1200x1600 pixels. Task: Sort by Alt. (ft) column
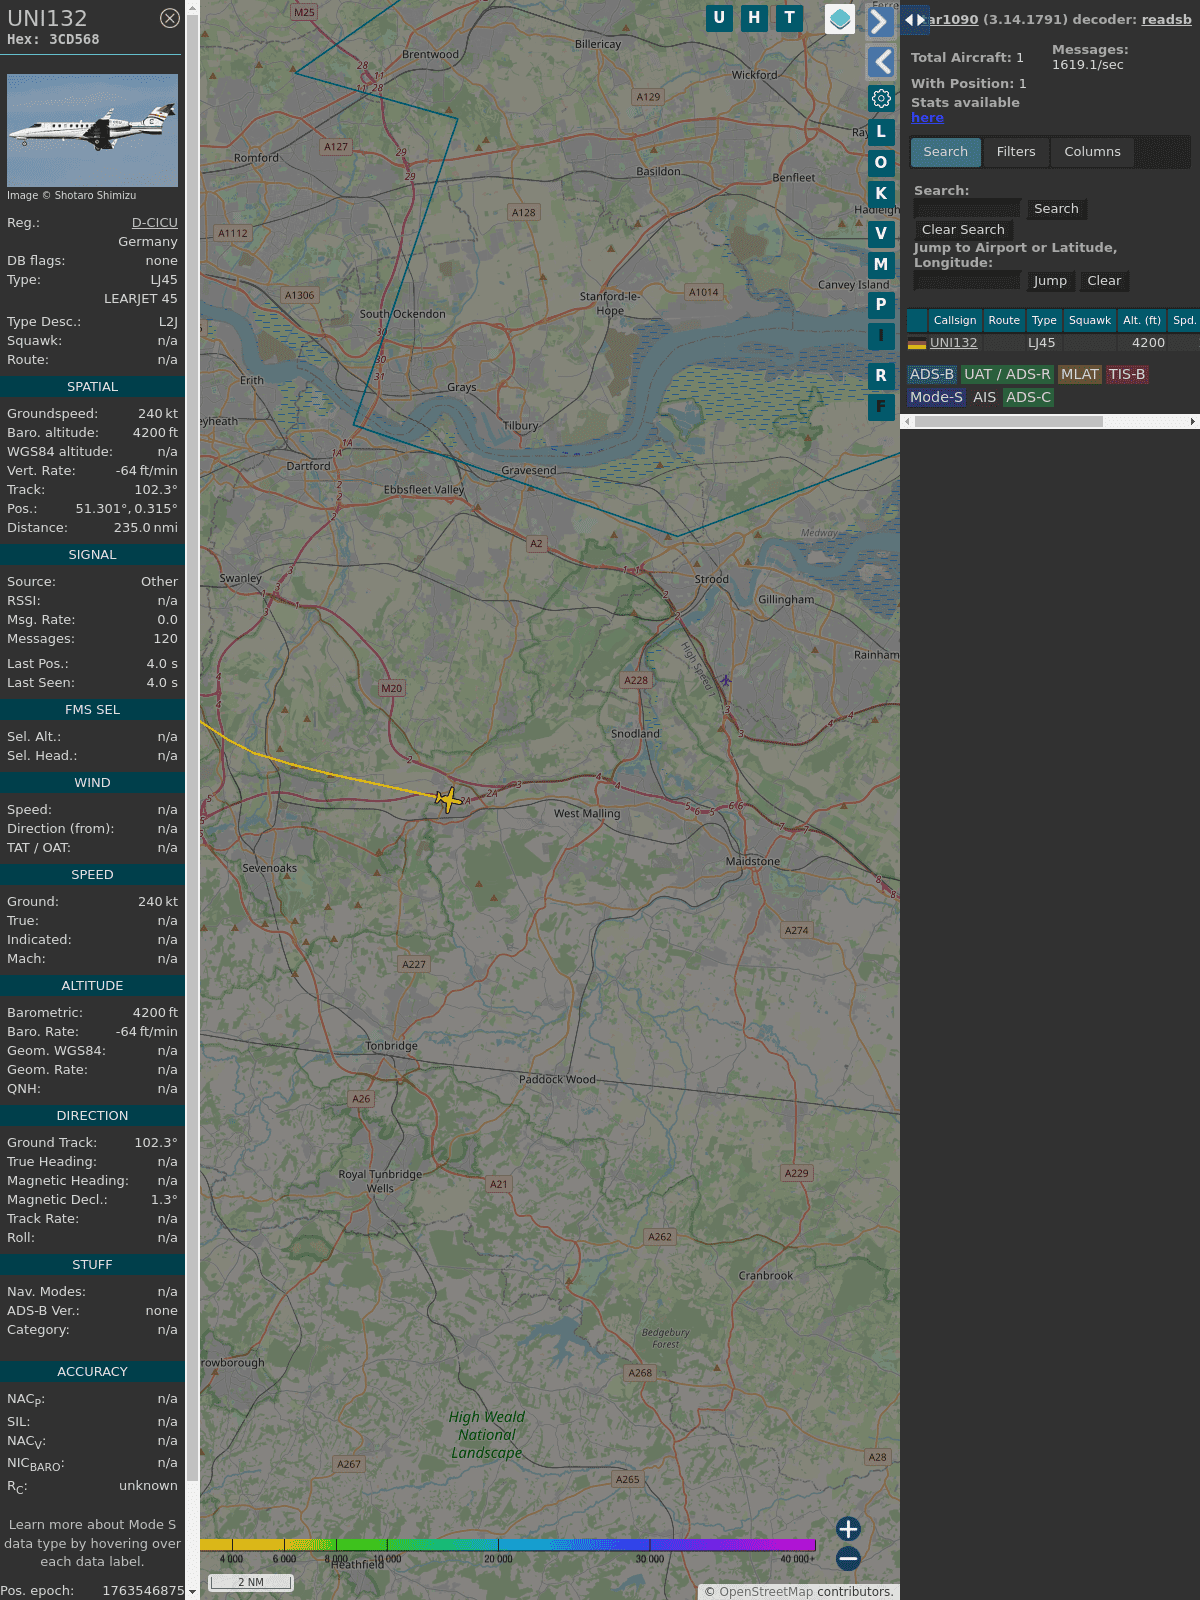click(x=1142, y=320)
